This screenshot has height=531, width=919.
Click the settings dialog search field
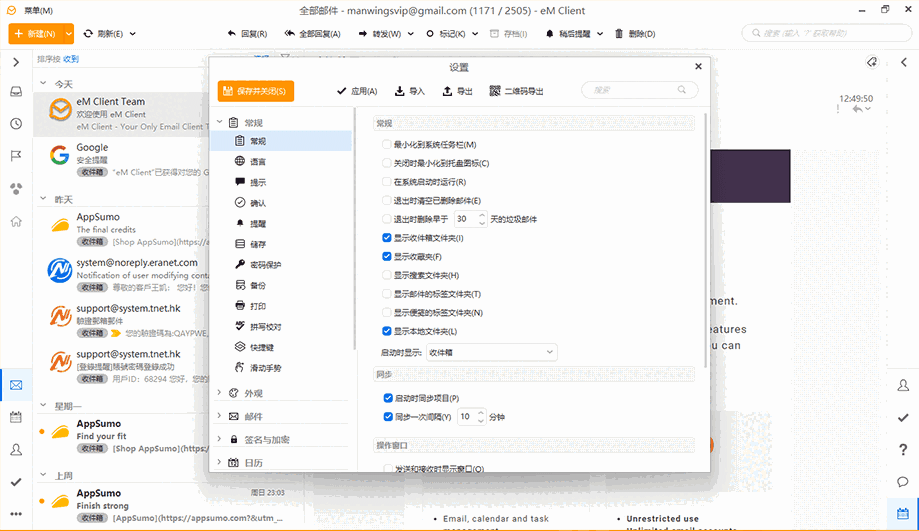coord(639,90)
